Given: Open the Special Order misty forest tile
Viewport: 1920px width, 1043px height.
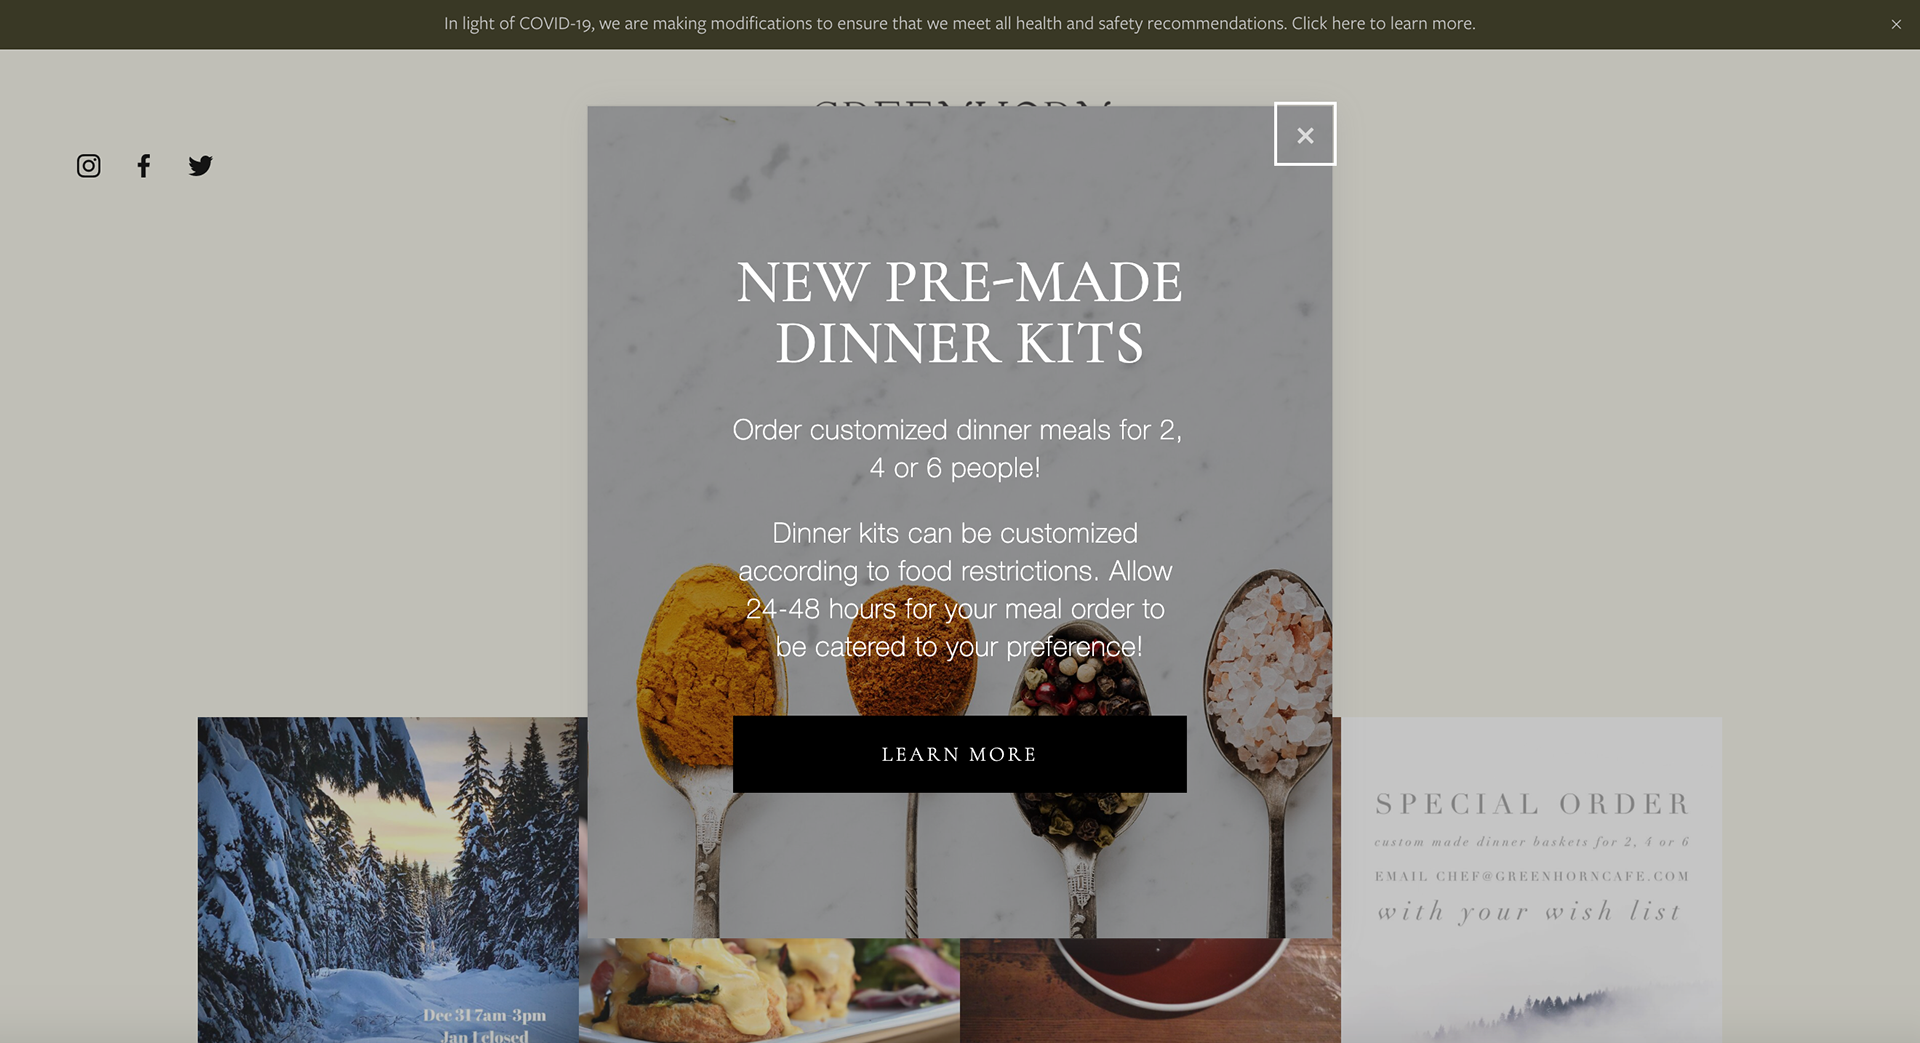Looking at the screenshot, I should click(x=1531, y=880).
